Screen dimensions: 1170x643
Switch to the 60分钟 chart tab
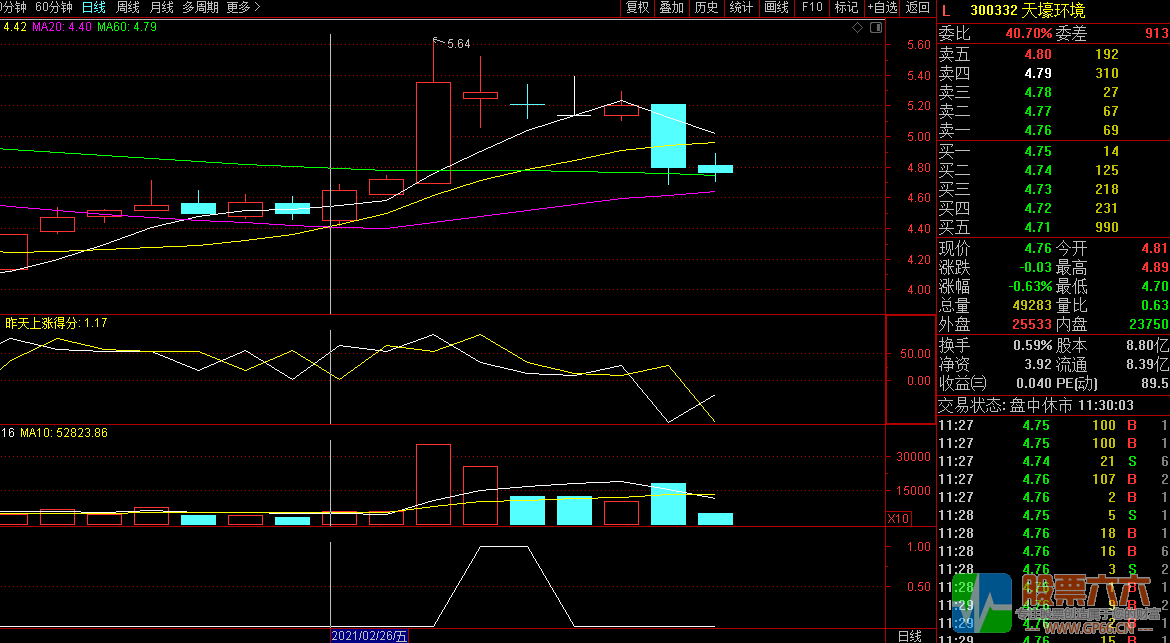coord(54,8)
